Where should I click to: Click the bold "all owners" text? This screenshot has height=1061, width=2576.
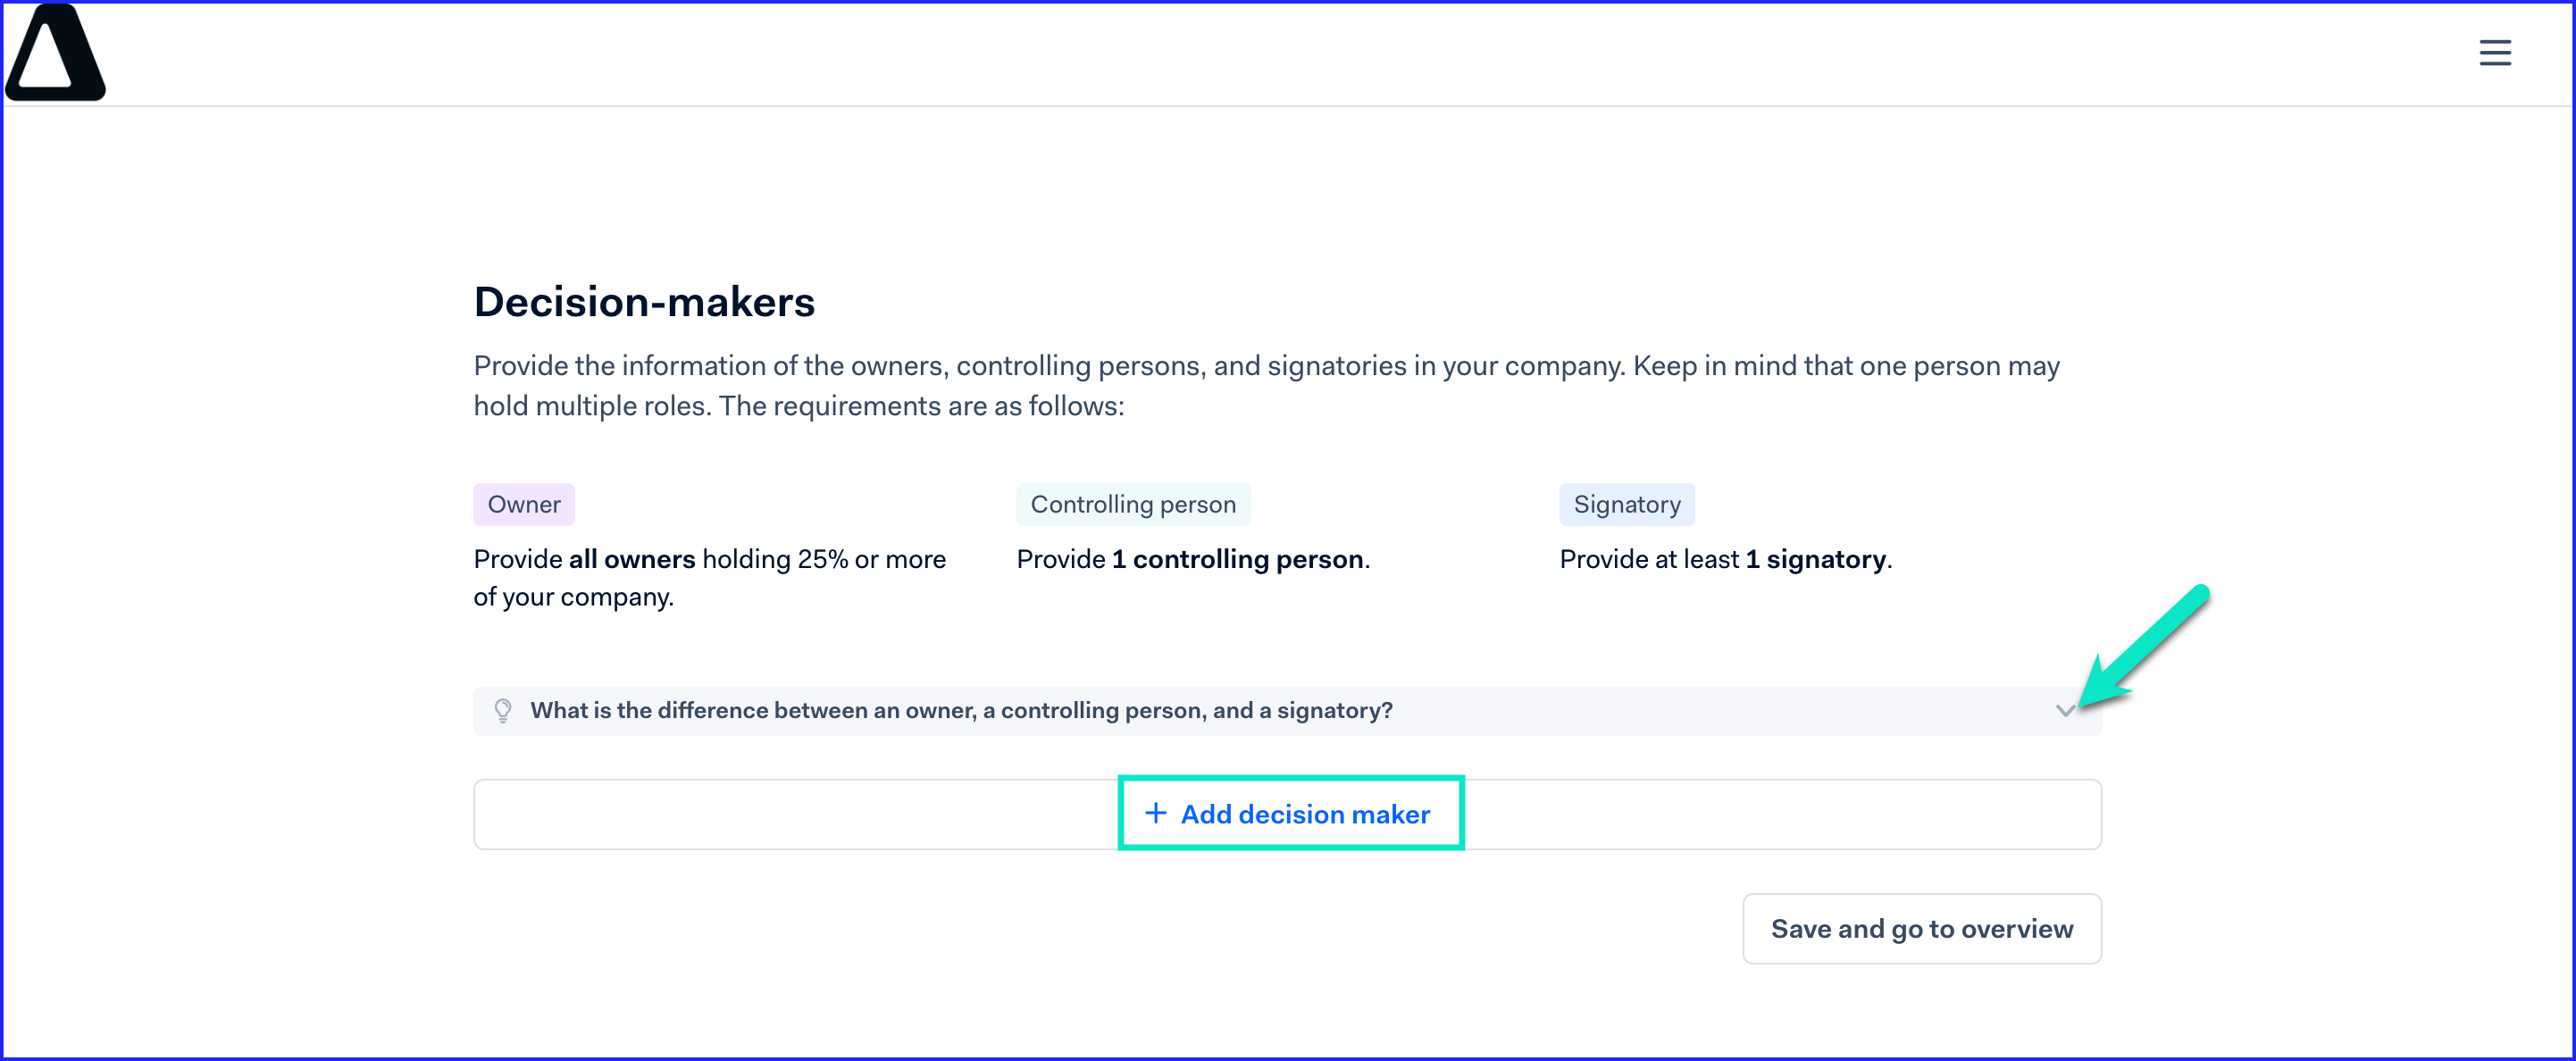[632, 559]
